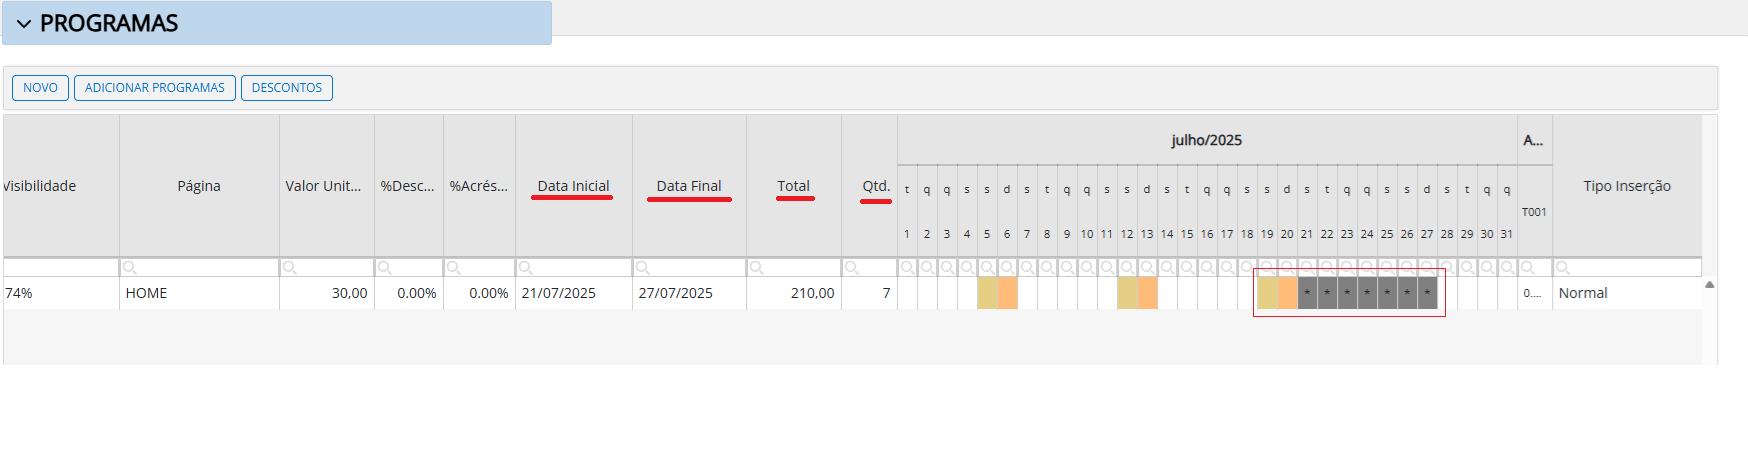Click search icon under Data Final
1748x450 pixels.
(643, 268)
